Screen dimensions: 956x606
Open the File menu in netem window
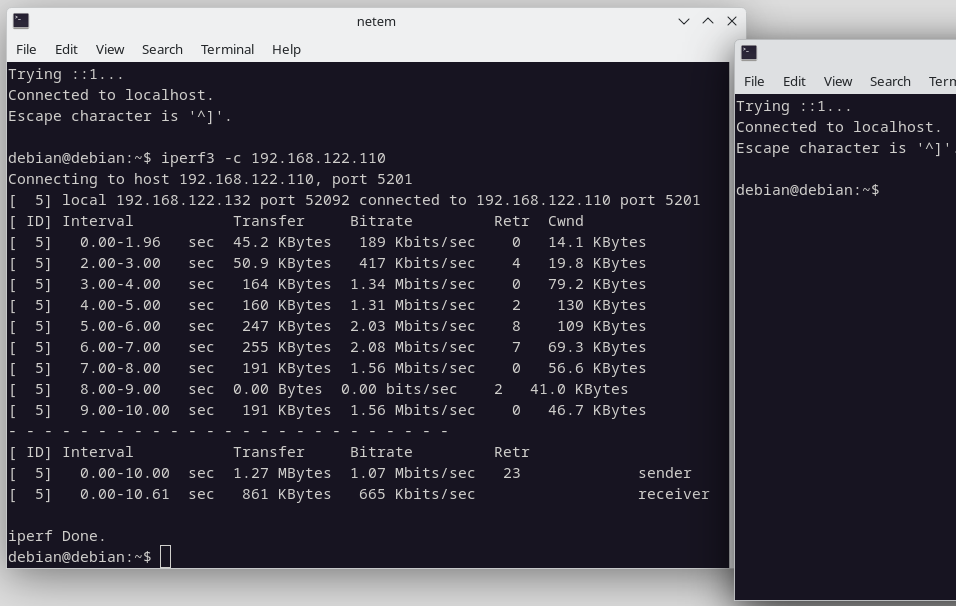coord(26,49)
